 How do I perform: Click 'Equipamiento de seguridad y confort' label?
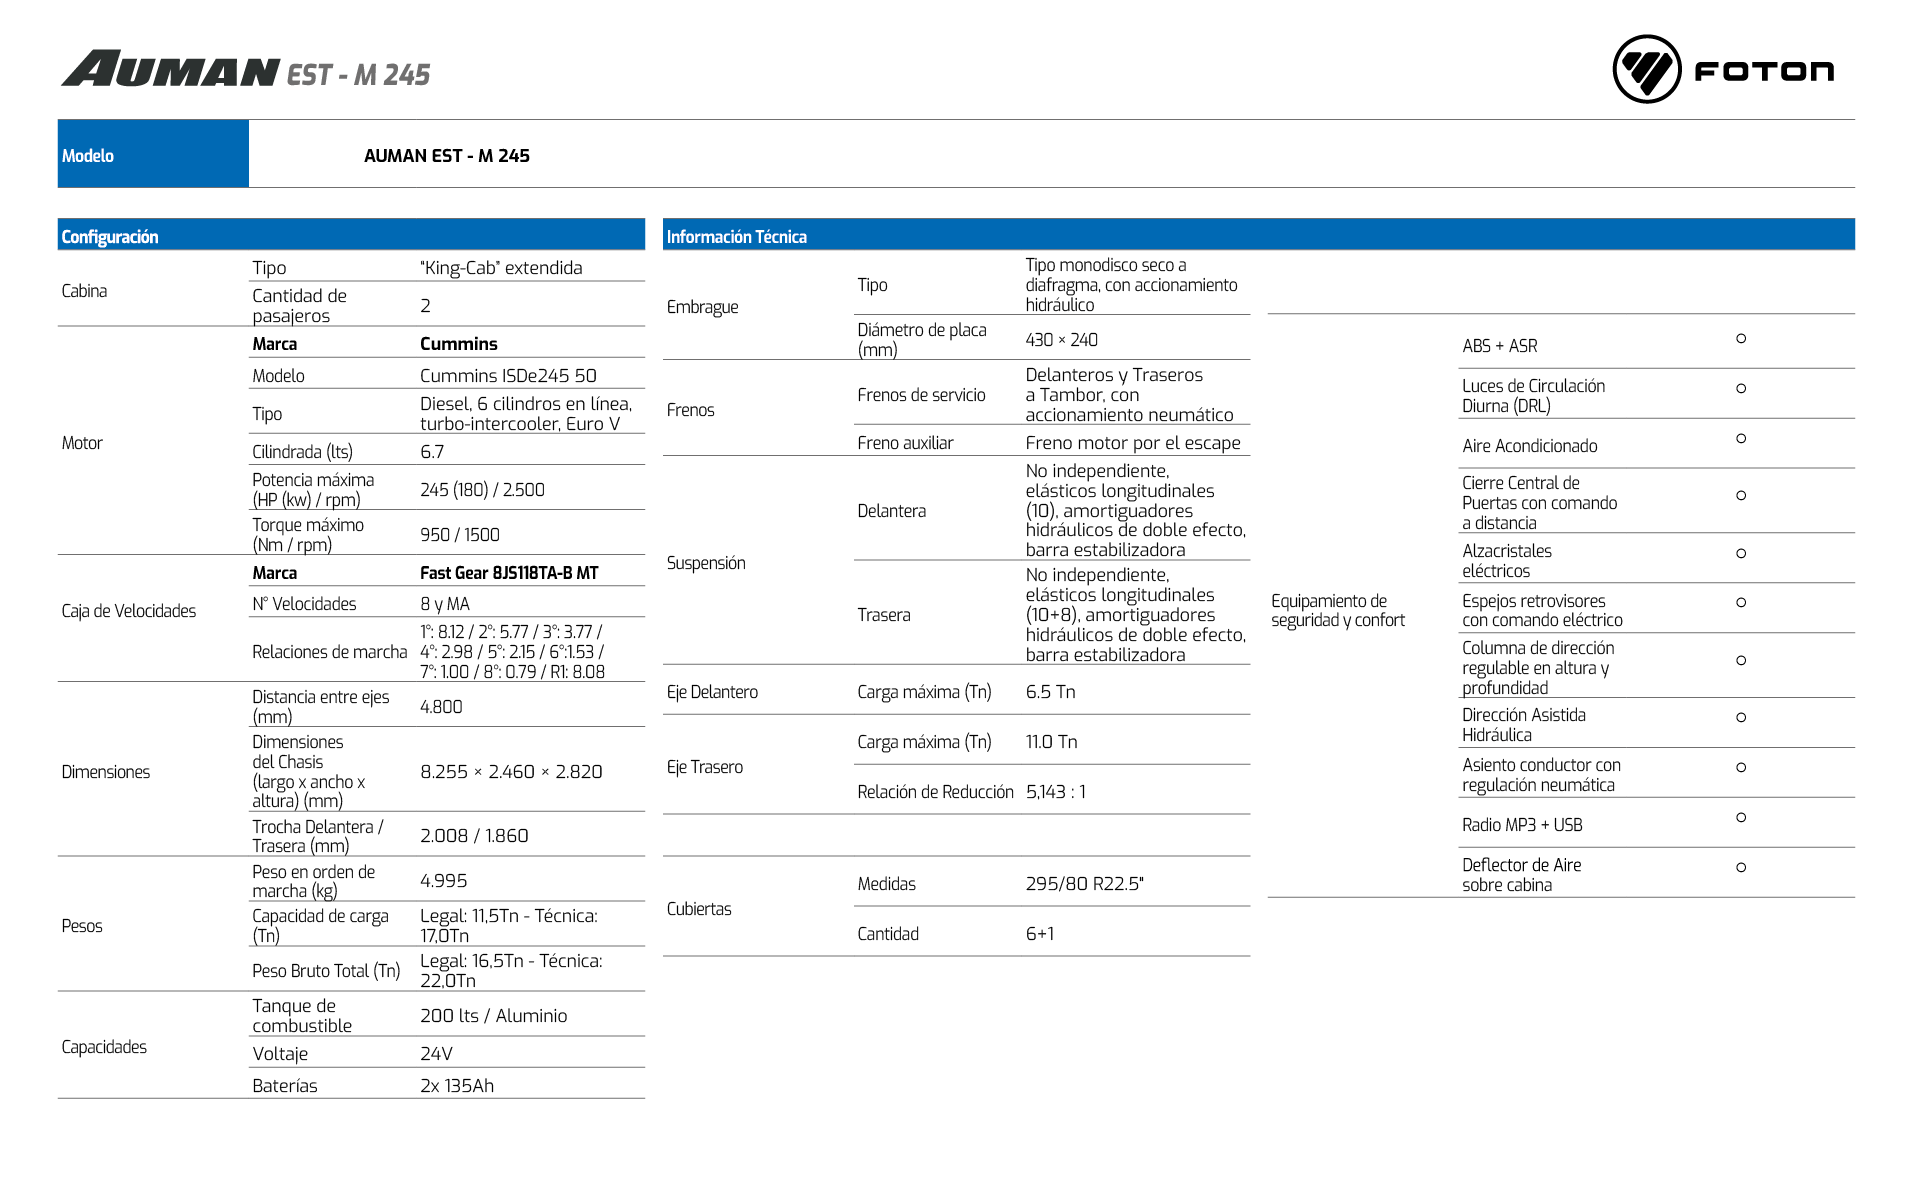pos(1338,610)
